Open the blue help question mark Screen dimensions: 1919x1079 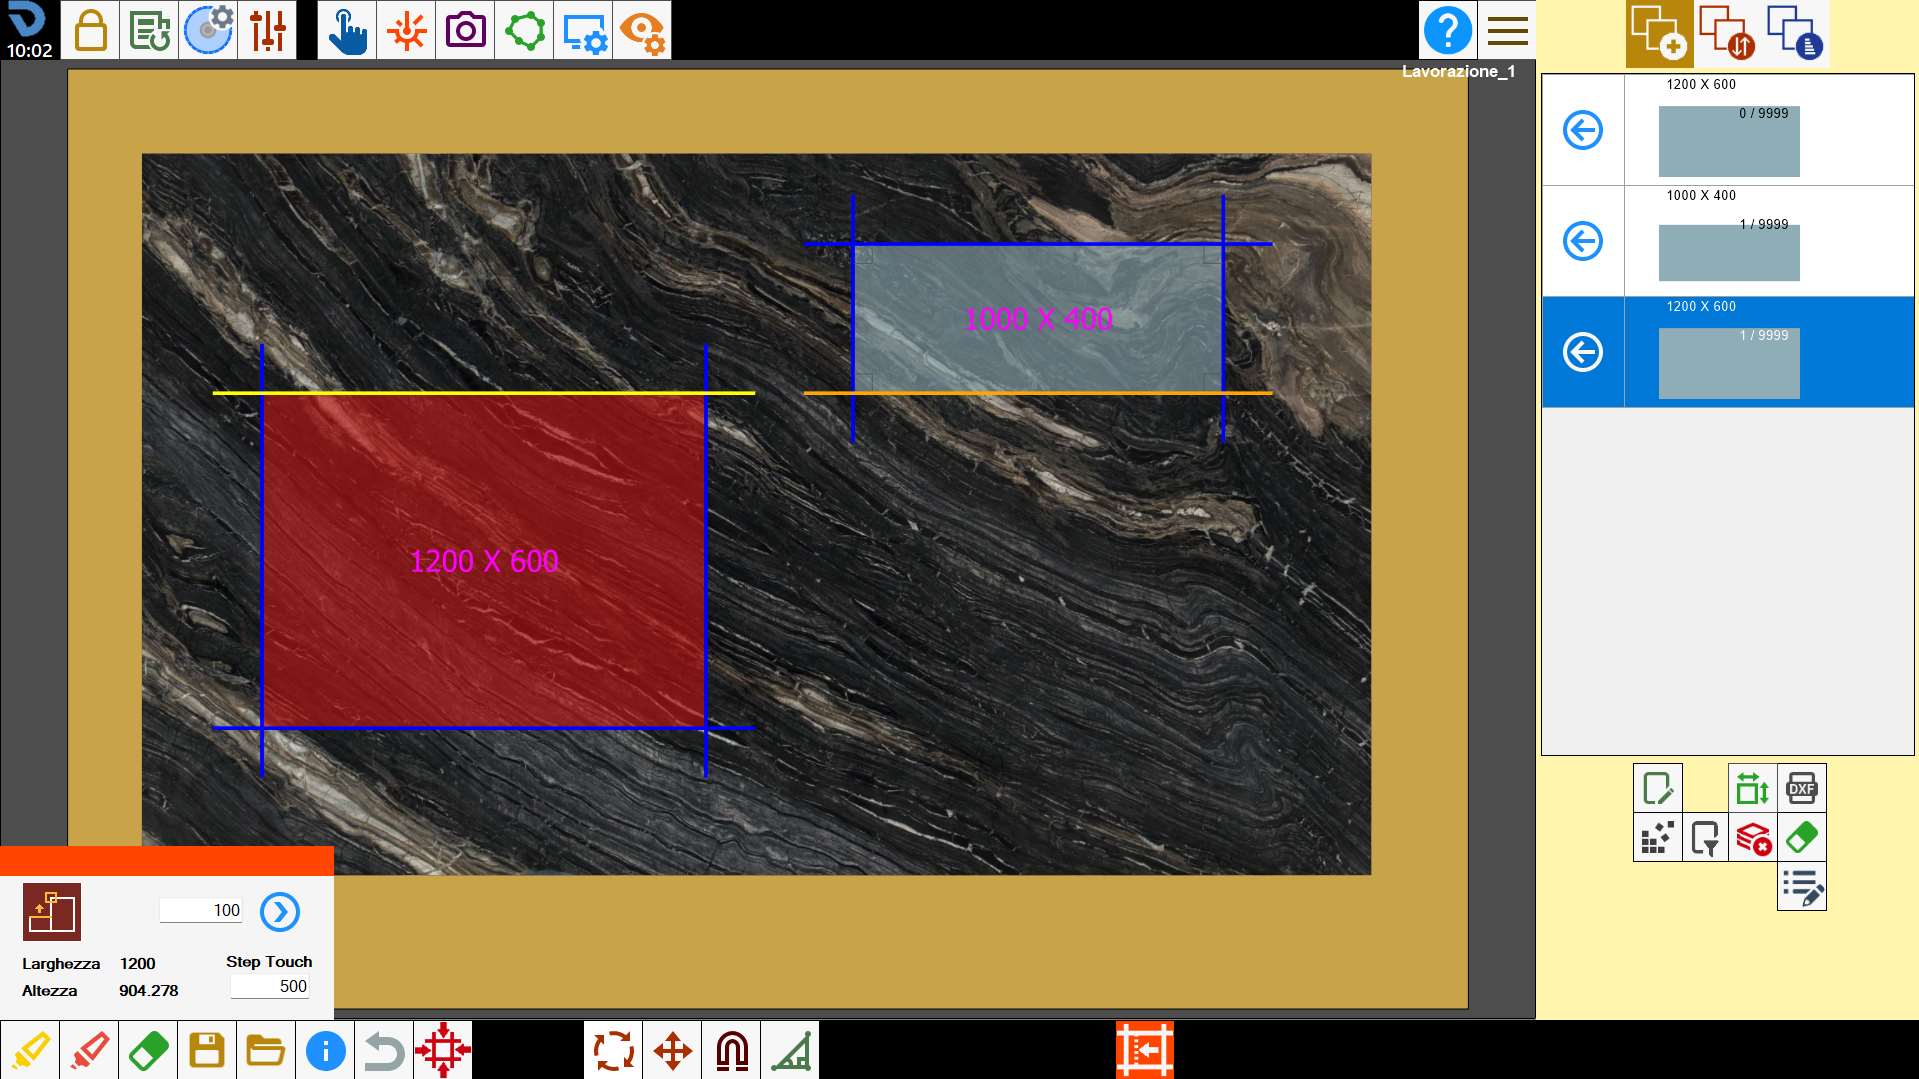tap(1447, 30)
